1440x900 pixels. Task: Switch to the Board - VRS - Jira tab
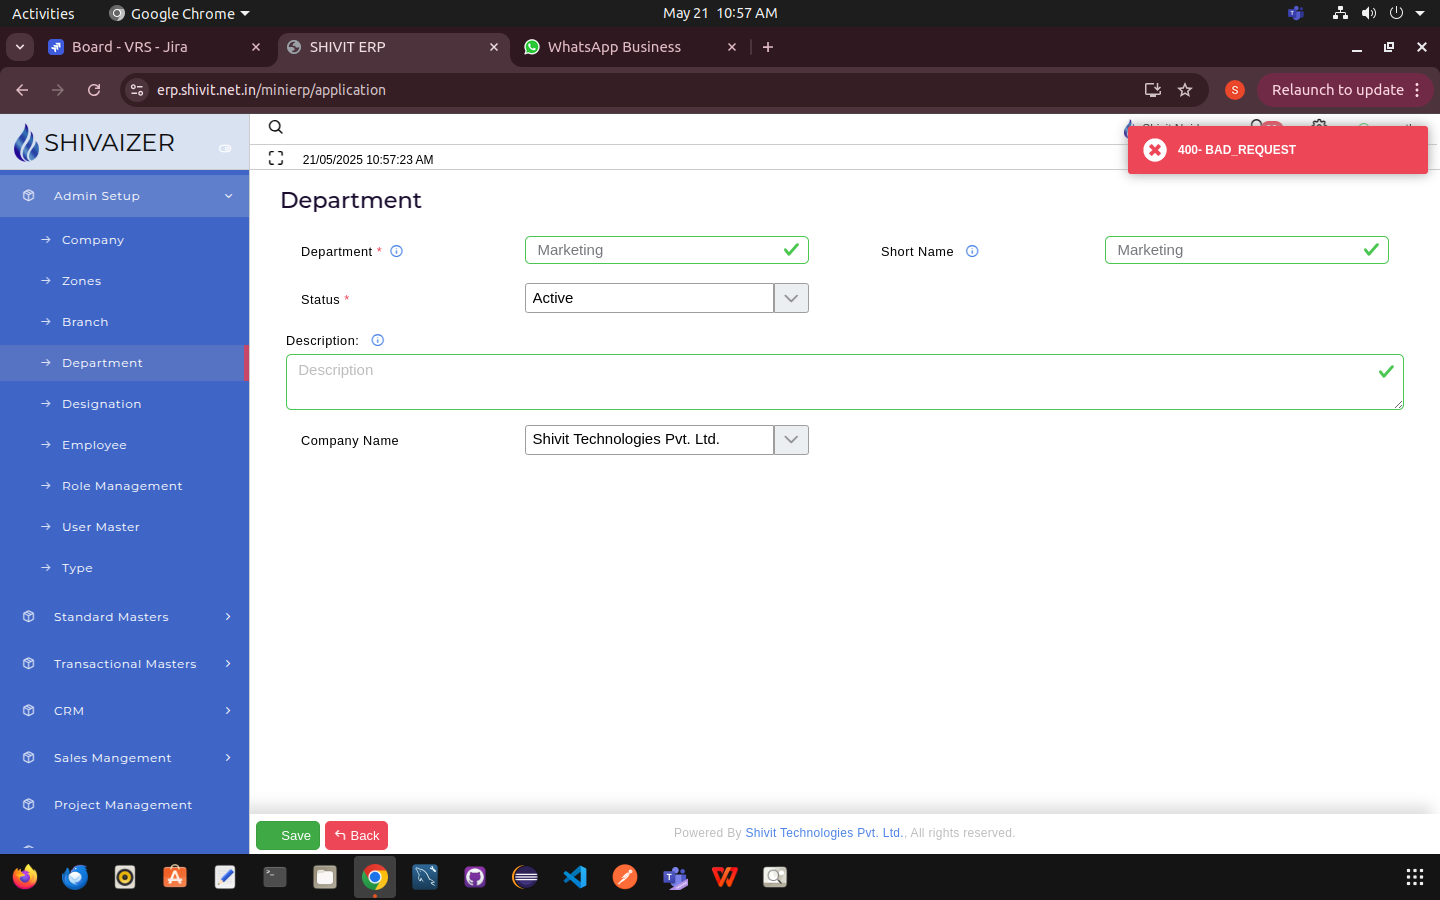tap(130, 47)
